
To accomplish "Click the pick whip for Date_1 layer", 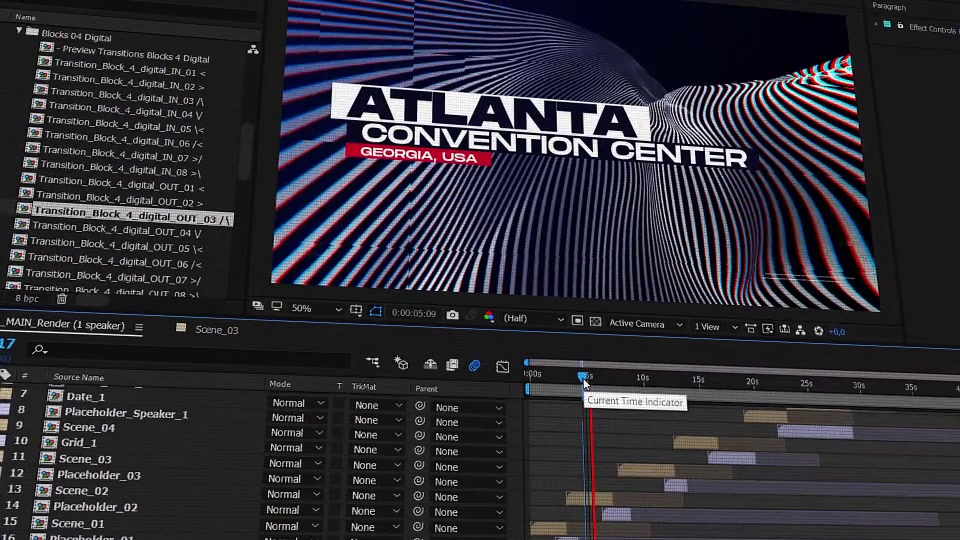I will click(420, 406).
